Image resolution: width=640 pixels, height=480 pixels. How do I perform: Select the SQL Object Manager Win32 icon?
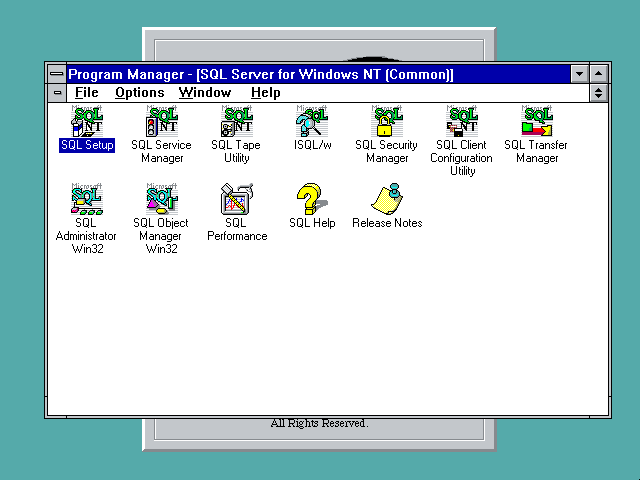pyautogui.click(x=162, y=199)
